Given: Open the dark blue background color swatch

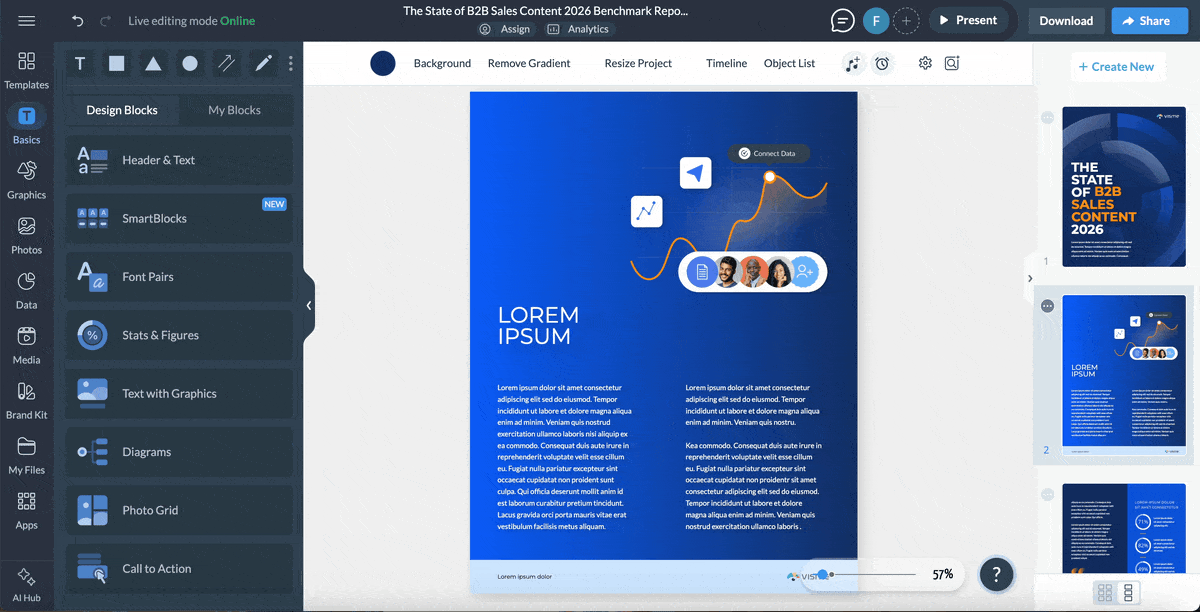Looking at the screenshot, I should pos(383,63).
